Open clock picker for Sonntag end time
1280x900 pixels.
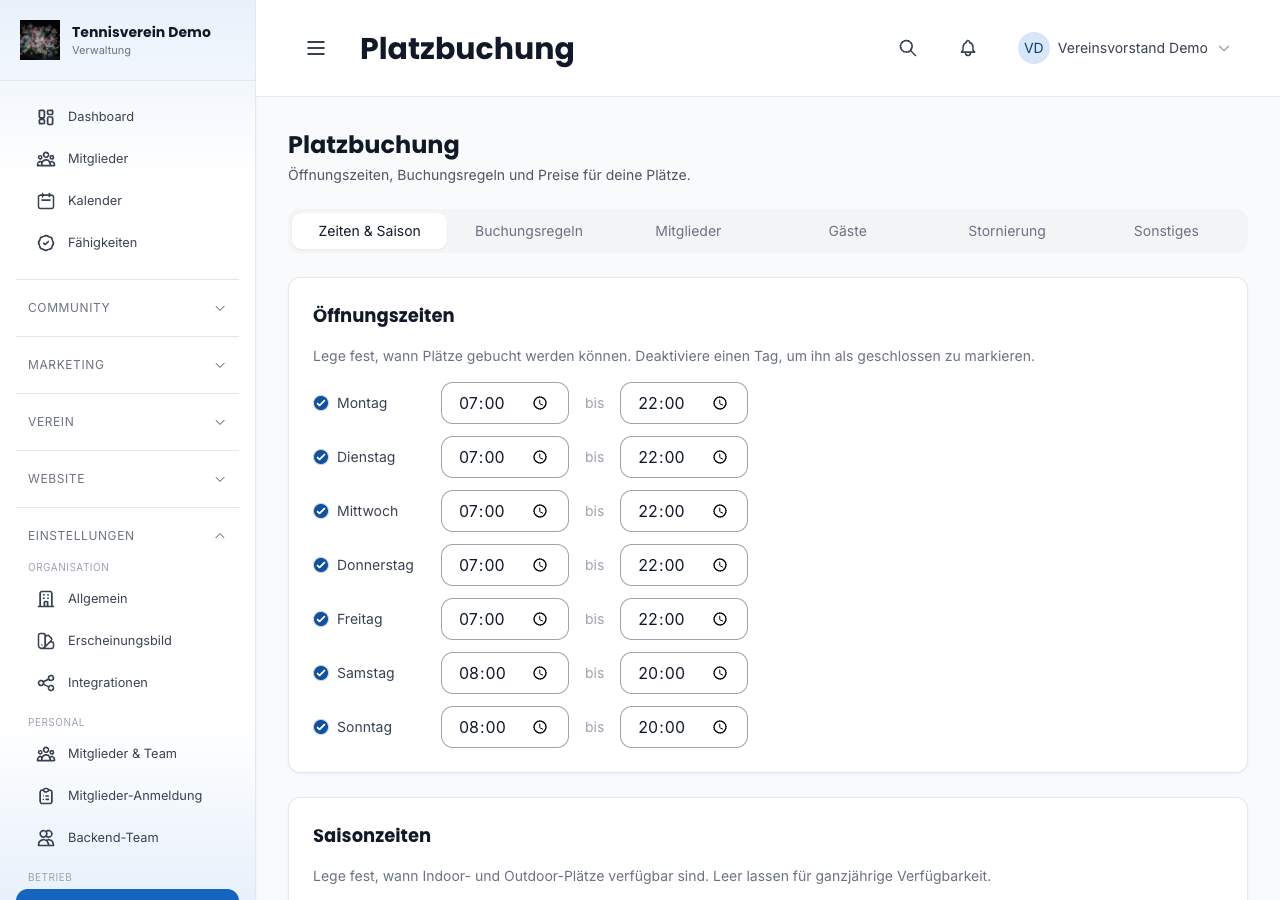[720, 727]
